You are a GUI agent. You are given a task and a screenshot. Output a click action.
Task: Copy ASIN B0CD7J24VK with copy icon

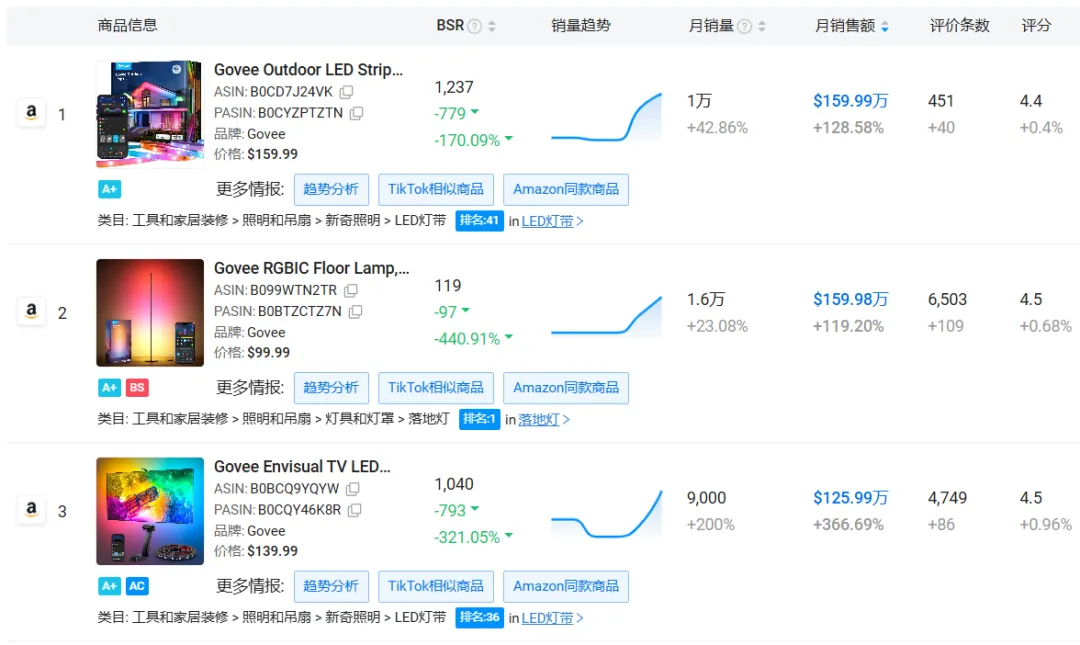tap(346, 92)
